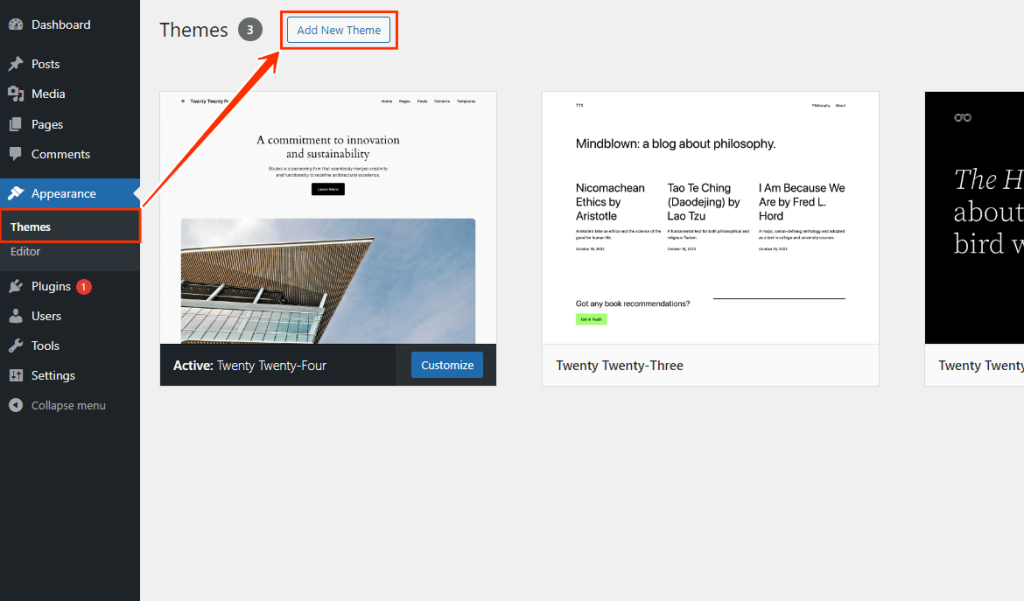
Task: Click the Plugins update count badge
Action: pos(84,287)
